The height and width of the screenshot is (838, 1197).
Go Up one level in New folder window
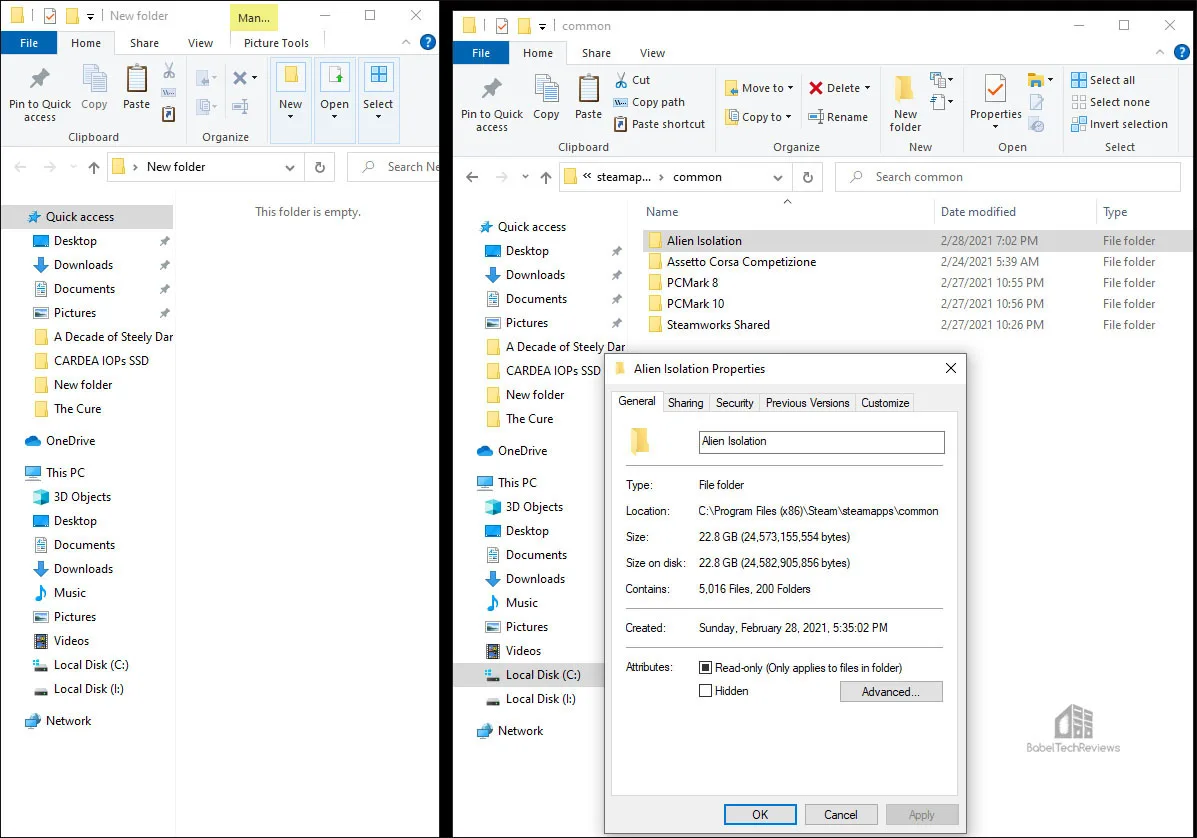tap(94, 167)
